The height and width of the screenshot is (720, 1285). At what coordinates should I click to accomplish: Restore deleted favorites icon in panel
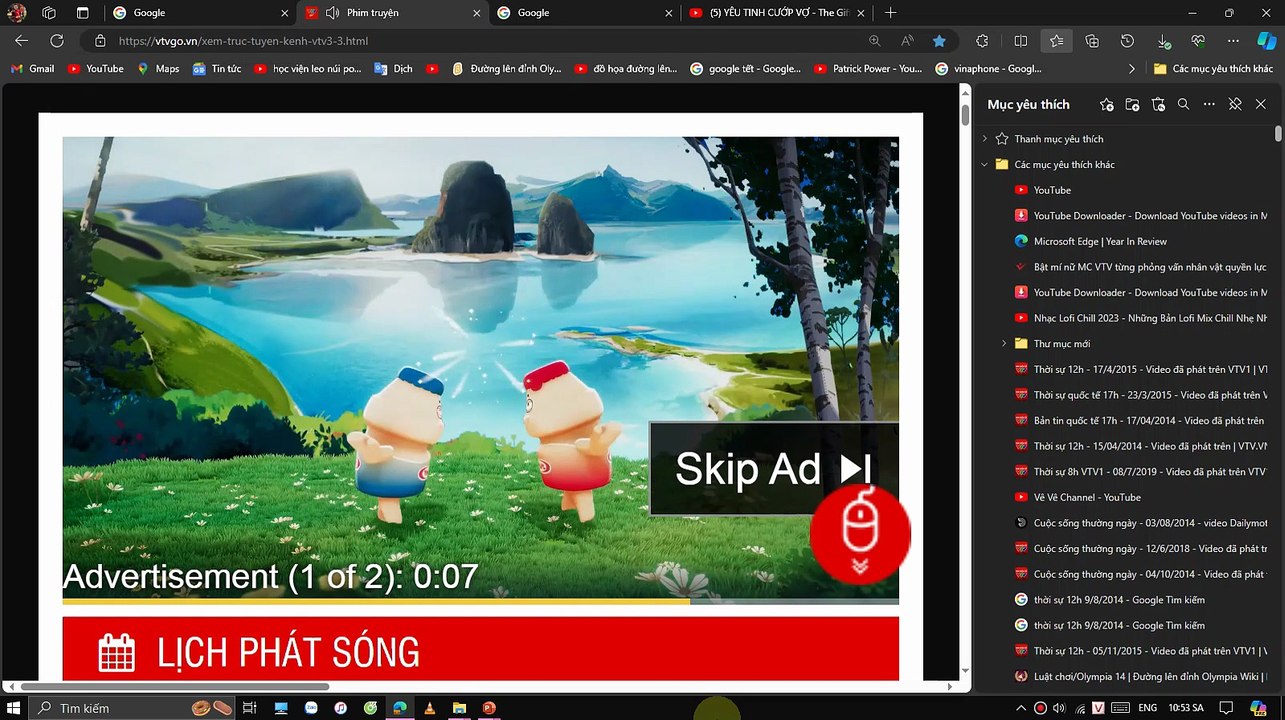[x=1158, y=104]
